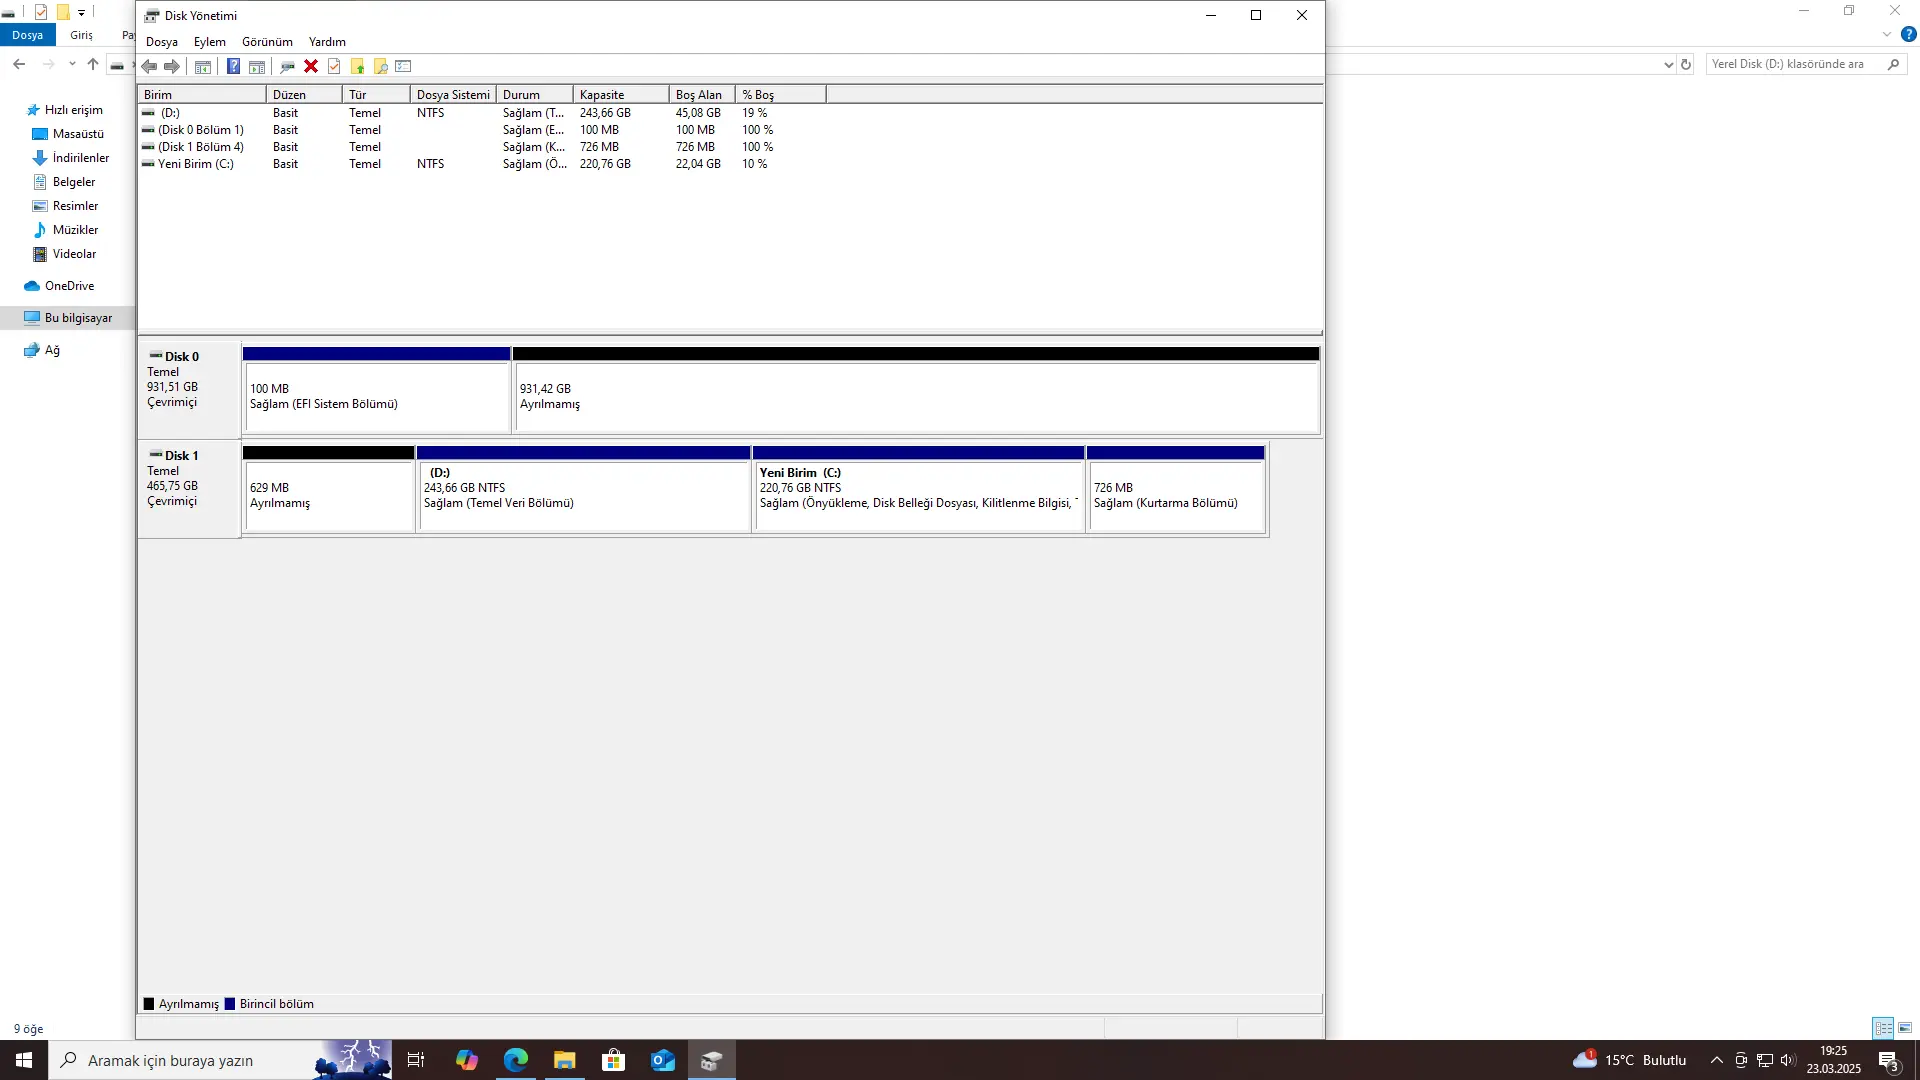Click the connect disk toolbar icon
Screen dimensions: 1920x1080
[x=287, y=66]
